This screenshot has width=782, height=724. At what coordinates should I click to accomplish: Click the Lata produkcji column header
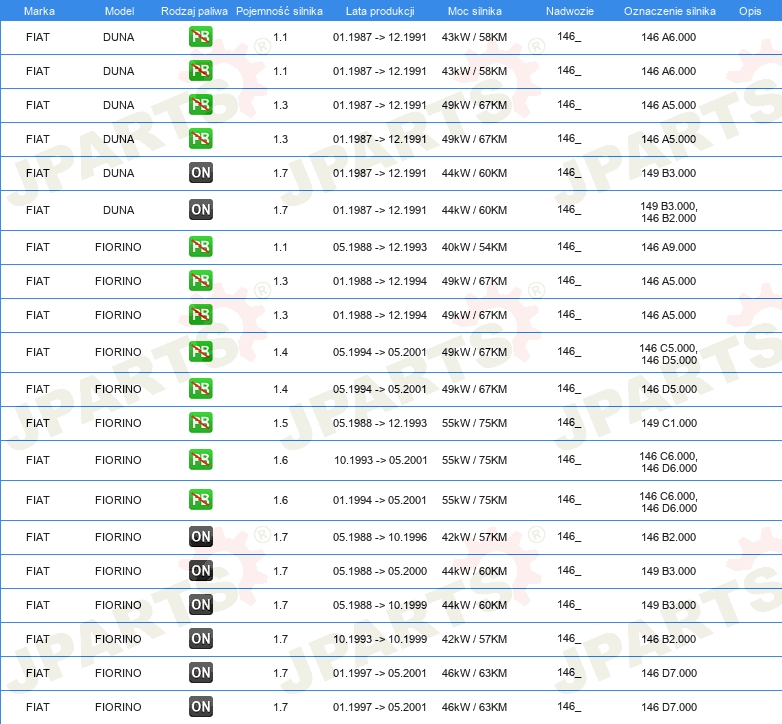[x=380, y=11]
